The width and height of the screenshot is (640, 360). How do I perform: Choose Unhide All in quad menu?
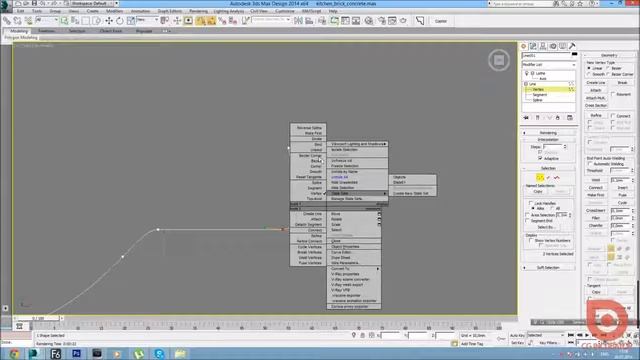point(340,177)
